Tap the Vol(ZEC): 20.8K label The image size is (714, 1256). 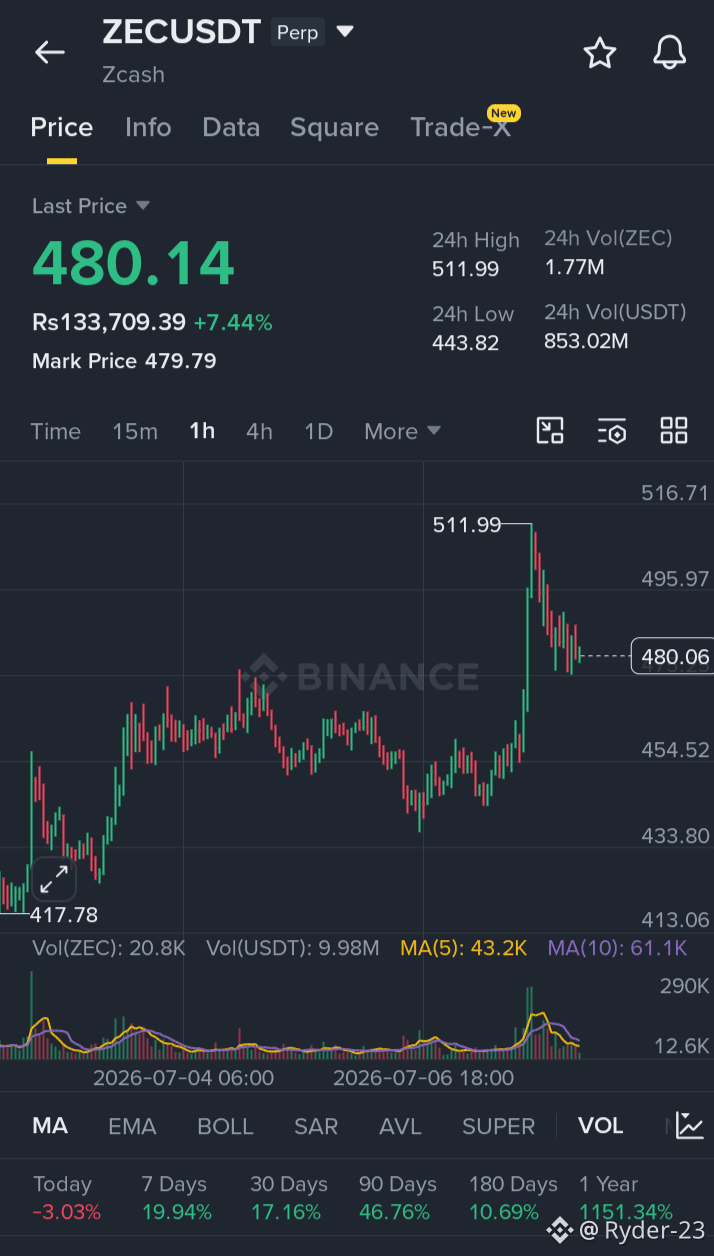point(109,948)
